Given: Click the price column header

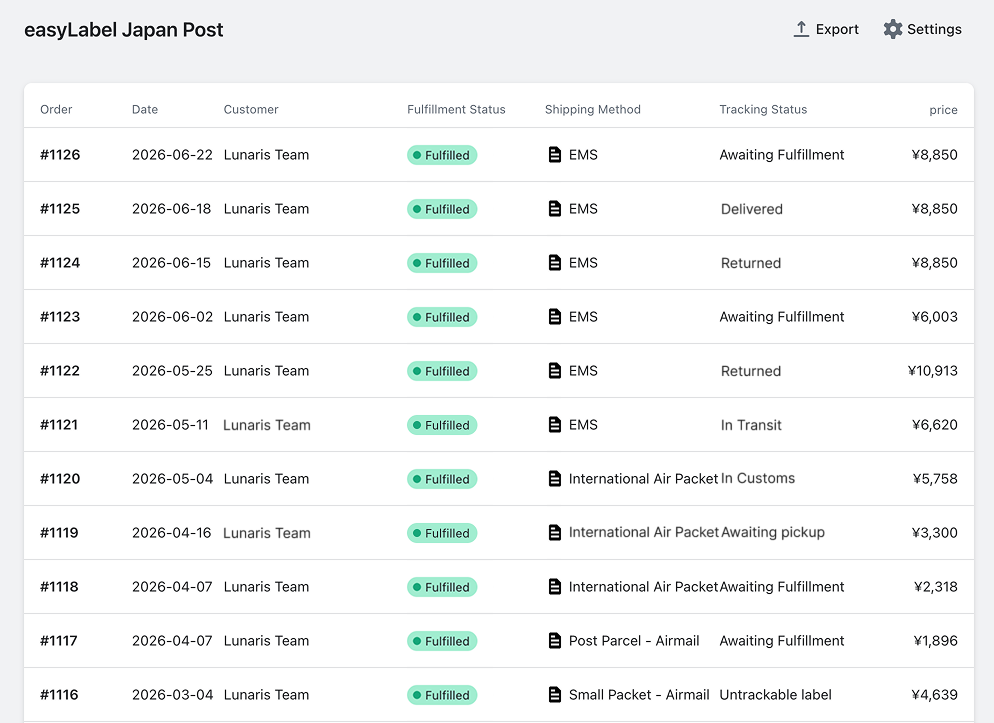Looking at the screenshot, I should pos(943,110).
